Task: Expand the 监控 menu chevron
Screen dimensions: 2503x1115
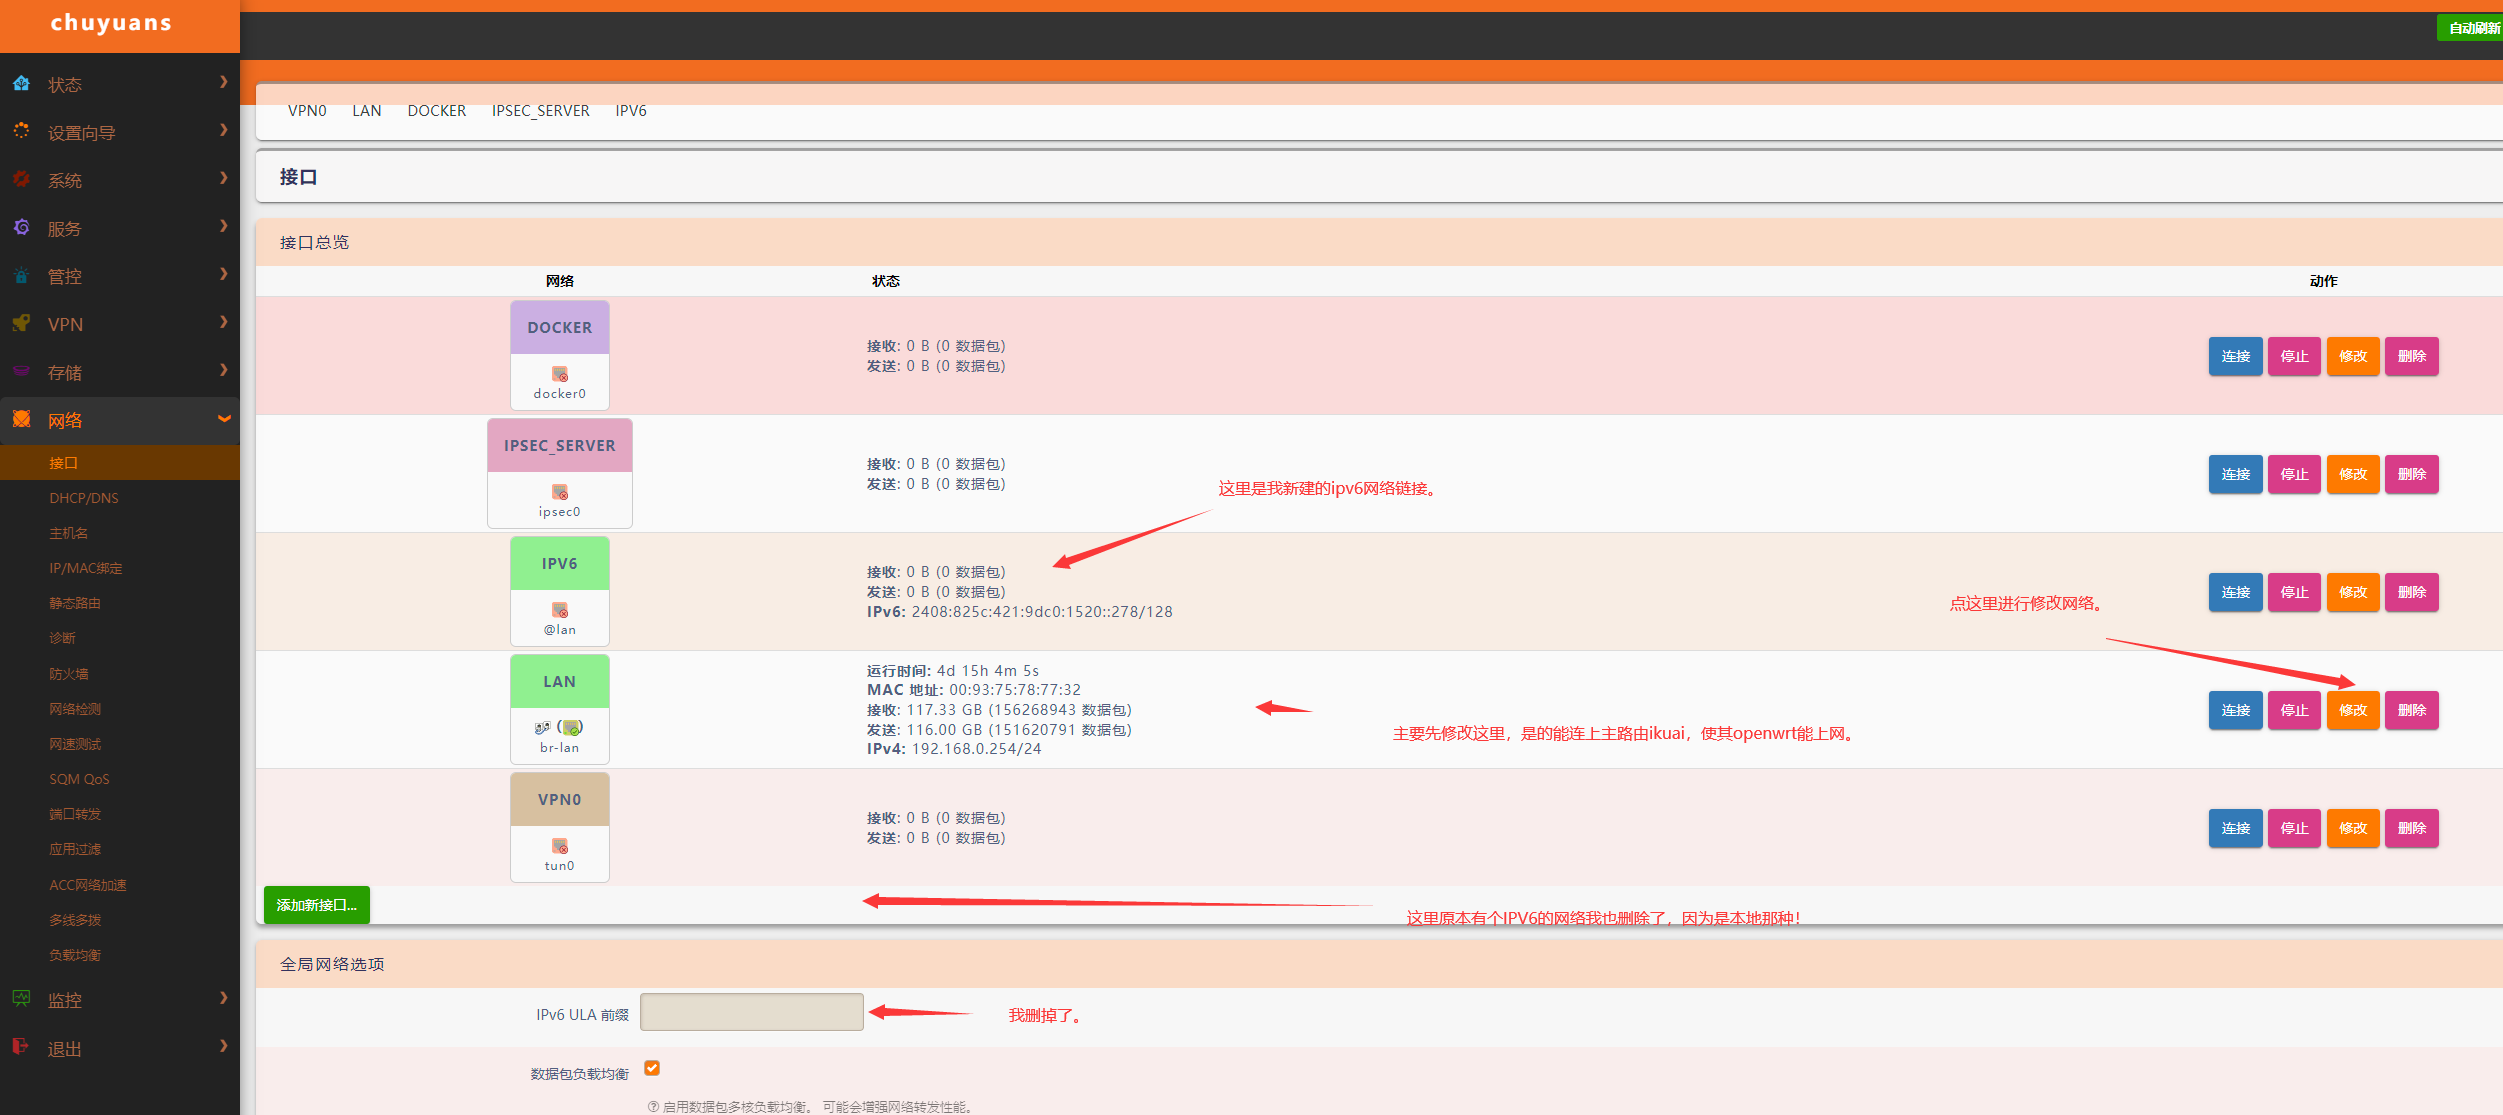Action: 224,998
